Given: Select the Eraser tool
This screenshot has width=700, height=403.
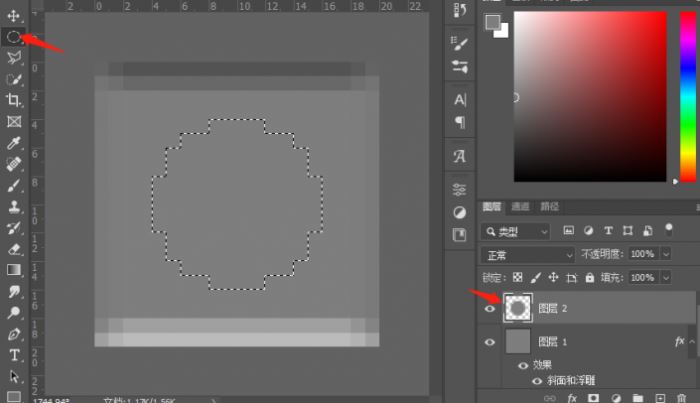Looking at the screenshot, I should [x=14, y=249].
